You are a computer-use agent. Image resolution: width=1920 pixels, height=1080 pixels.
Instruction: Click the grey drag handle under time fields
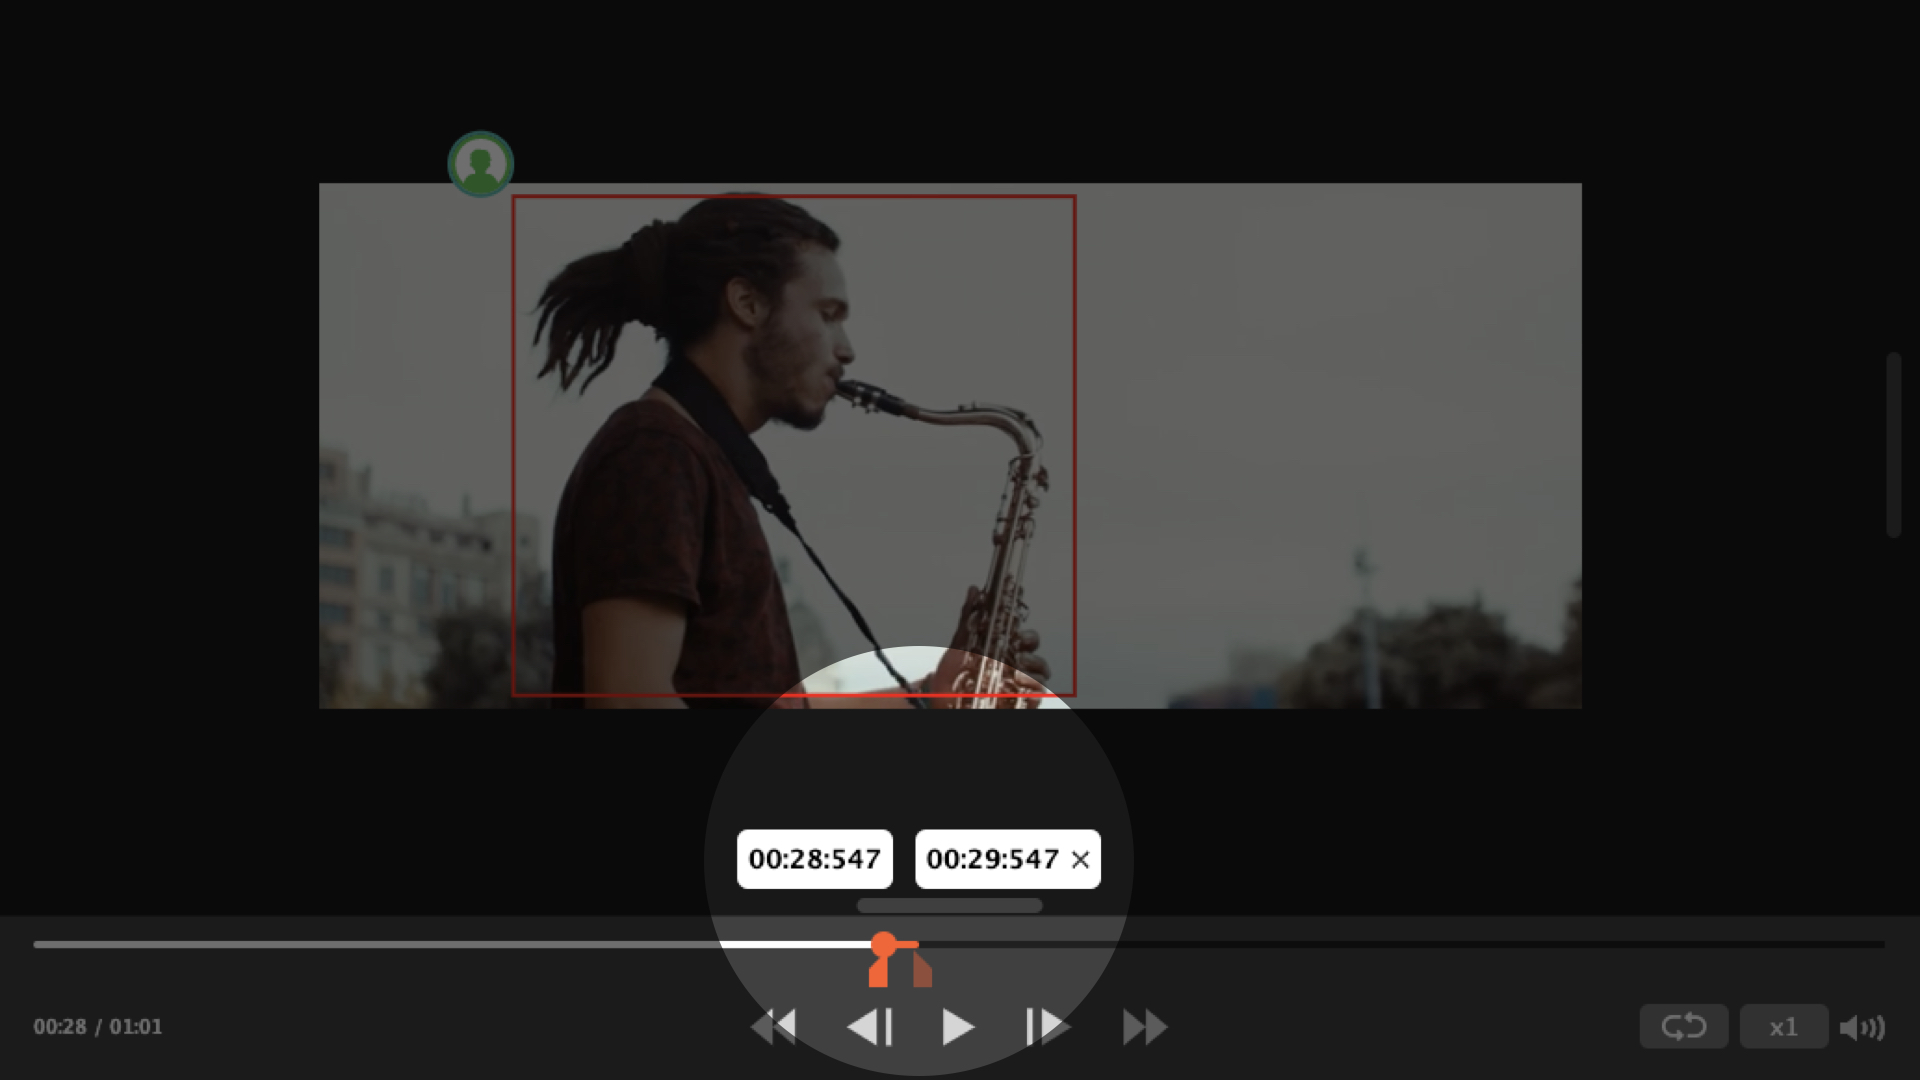click(950, 906)
